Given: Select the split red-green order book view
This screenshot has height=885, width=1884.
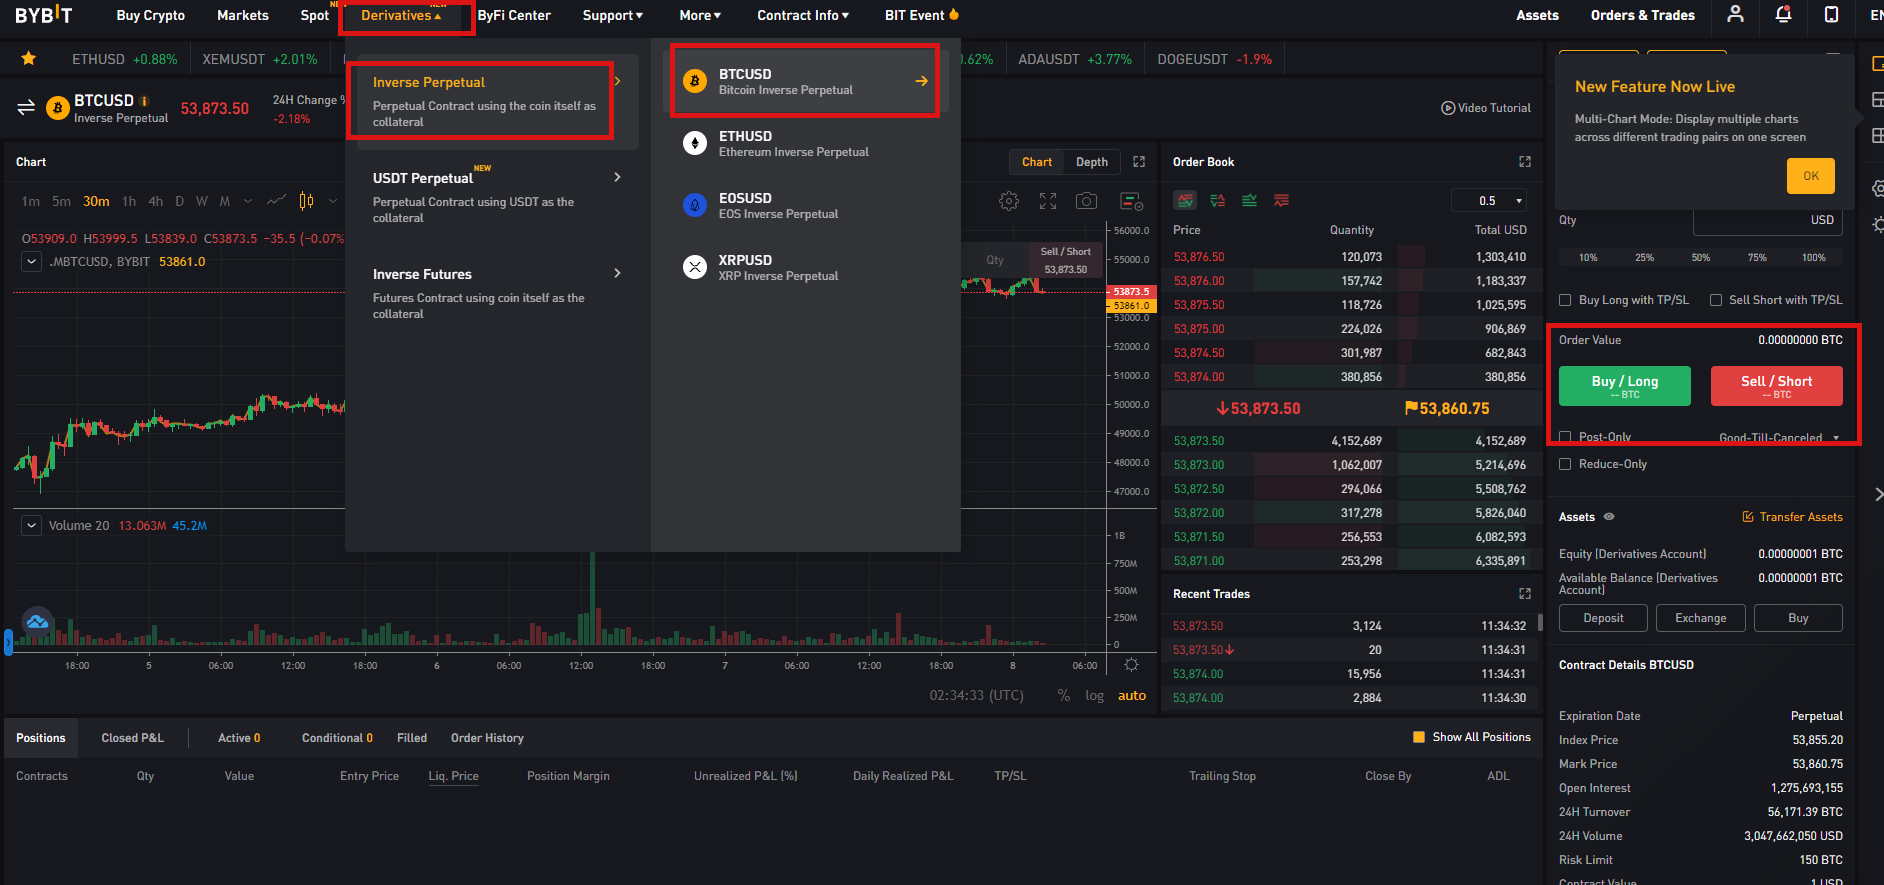Looking at the screenshot, I should pos(1217,200).
